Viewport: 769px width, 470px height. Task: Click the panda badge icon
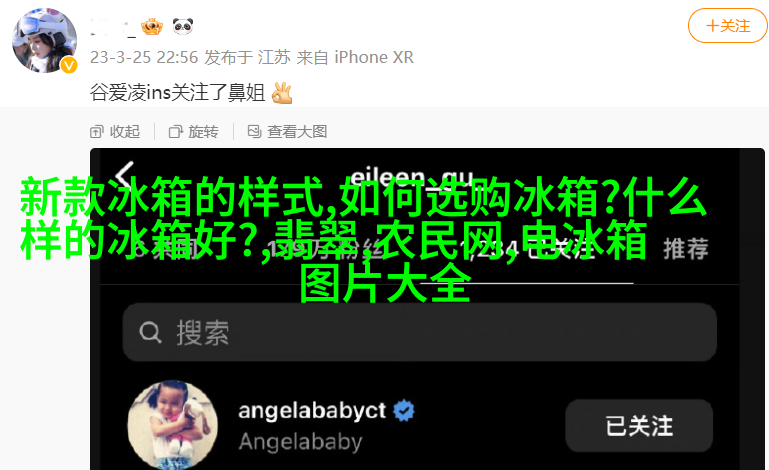(183, 26)
